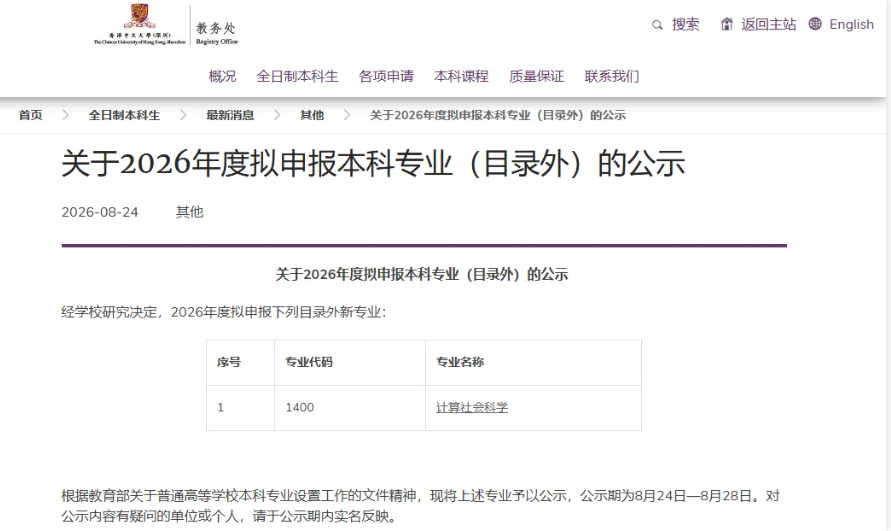The image size is (891, 531).
Task: Click the 其他 category tag under title
Action: point(189,212)
